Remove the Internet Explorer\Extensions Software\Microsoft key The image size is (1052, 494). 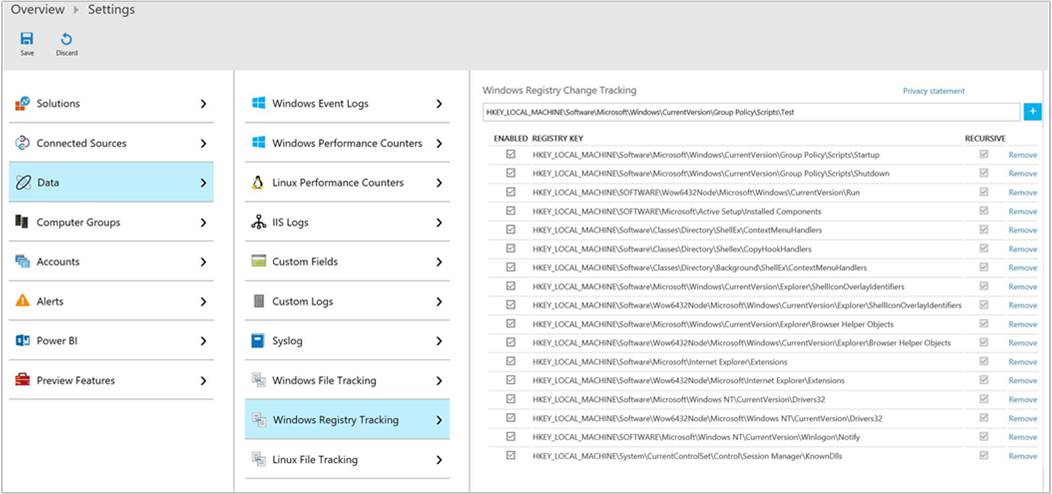click(x=1022, y=362)
